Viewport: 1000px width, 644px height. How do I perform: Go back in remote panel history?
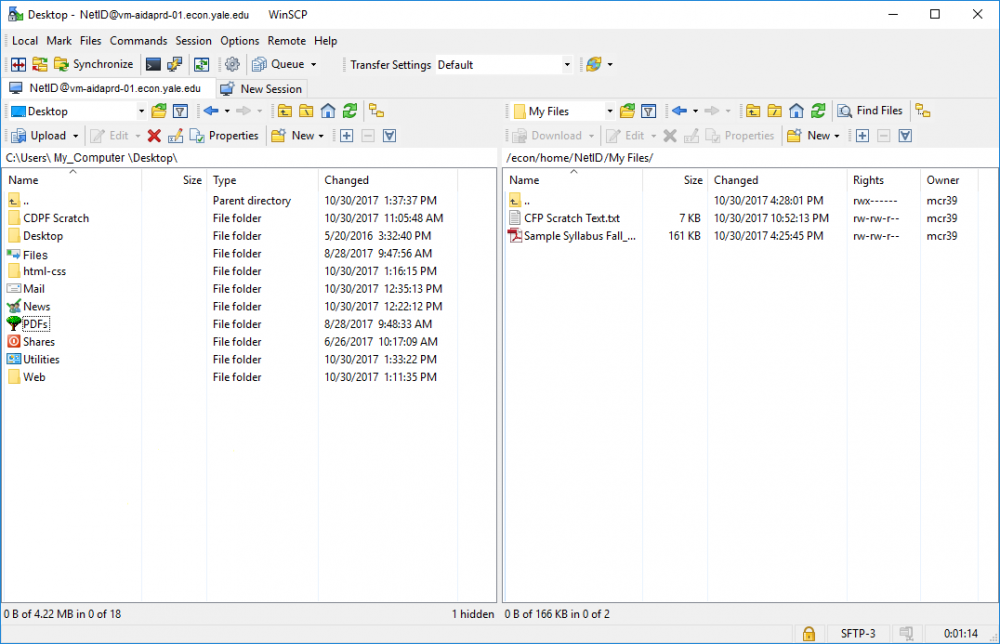(x=679, y=112)
